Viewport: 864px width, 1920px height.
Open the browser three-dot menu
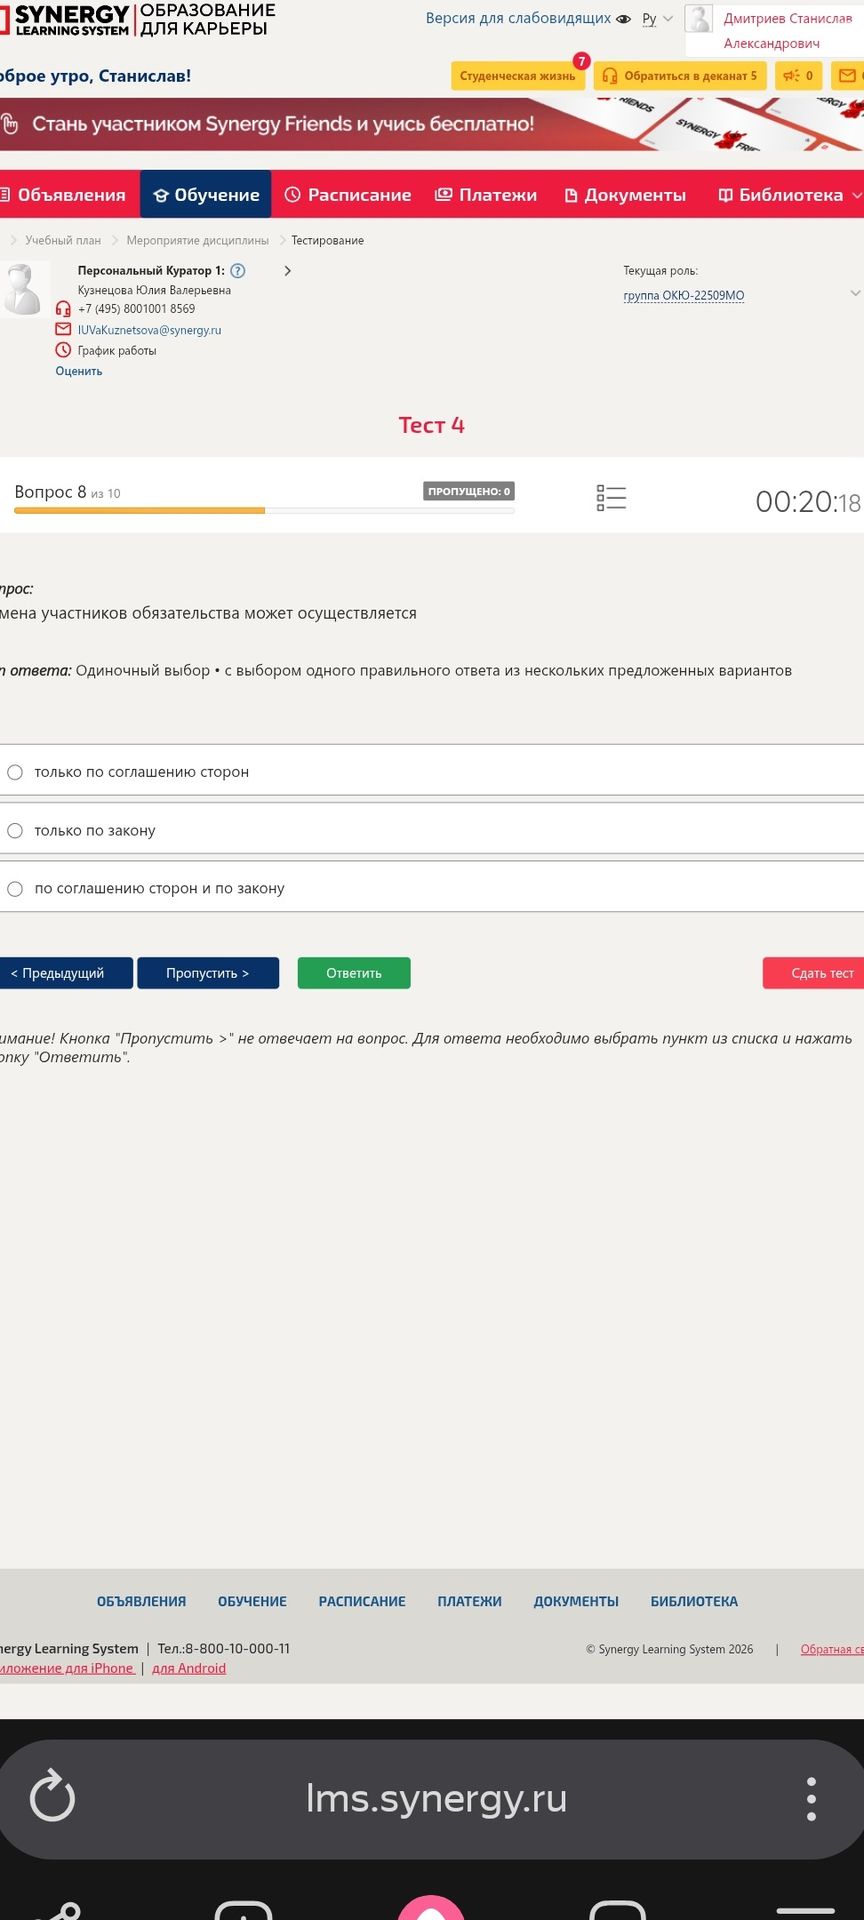(x=811, y=1798)
